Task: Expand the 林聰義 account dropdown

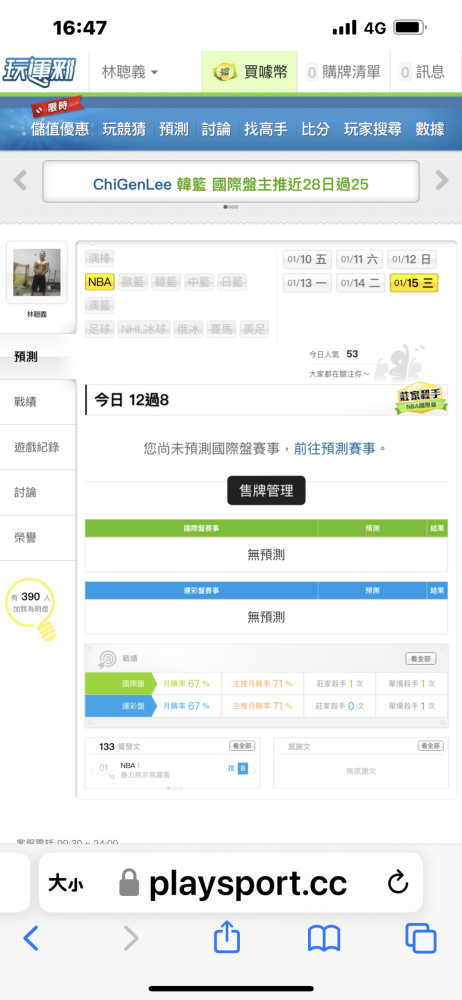Action: [x=130, y=71]
